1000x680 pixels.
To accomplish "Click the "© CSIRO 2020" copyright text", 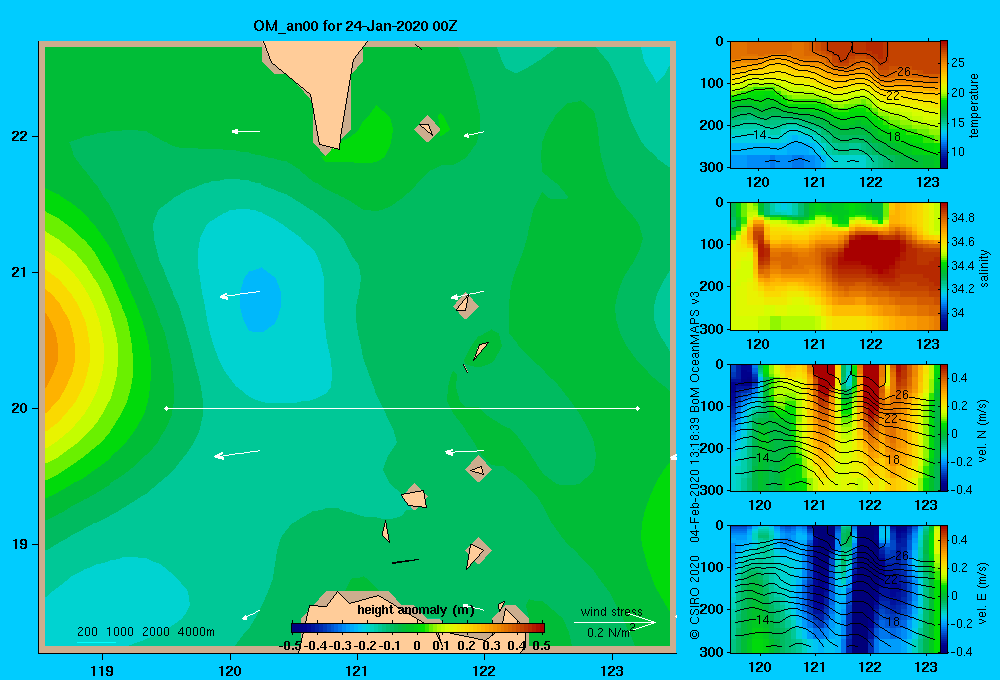I will pyautogui.click(x=695, y=597).
